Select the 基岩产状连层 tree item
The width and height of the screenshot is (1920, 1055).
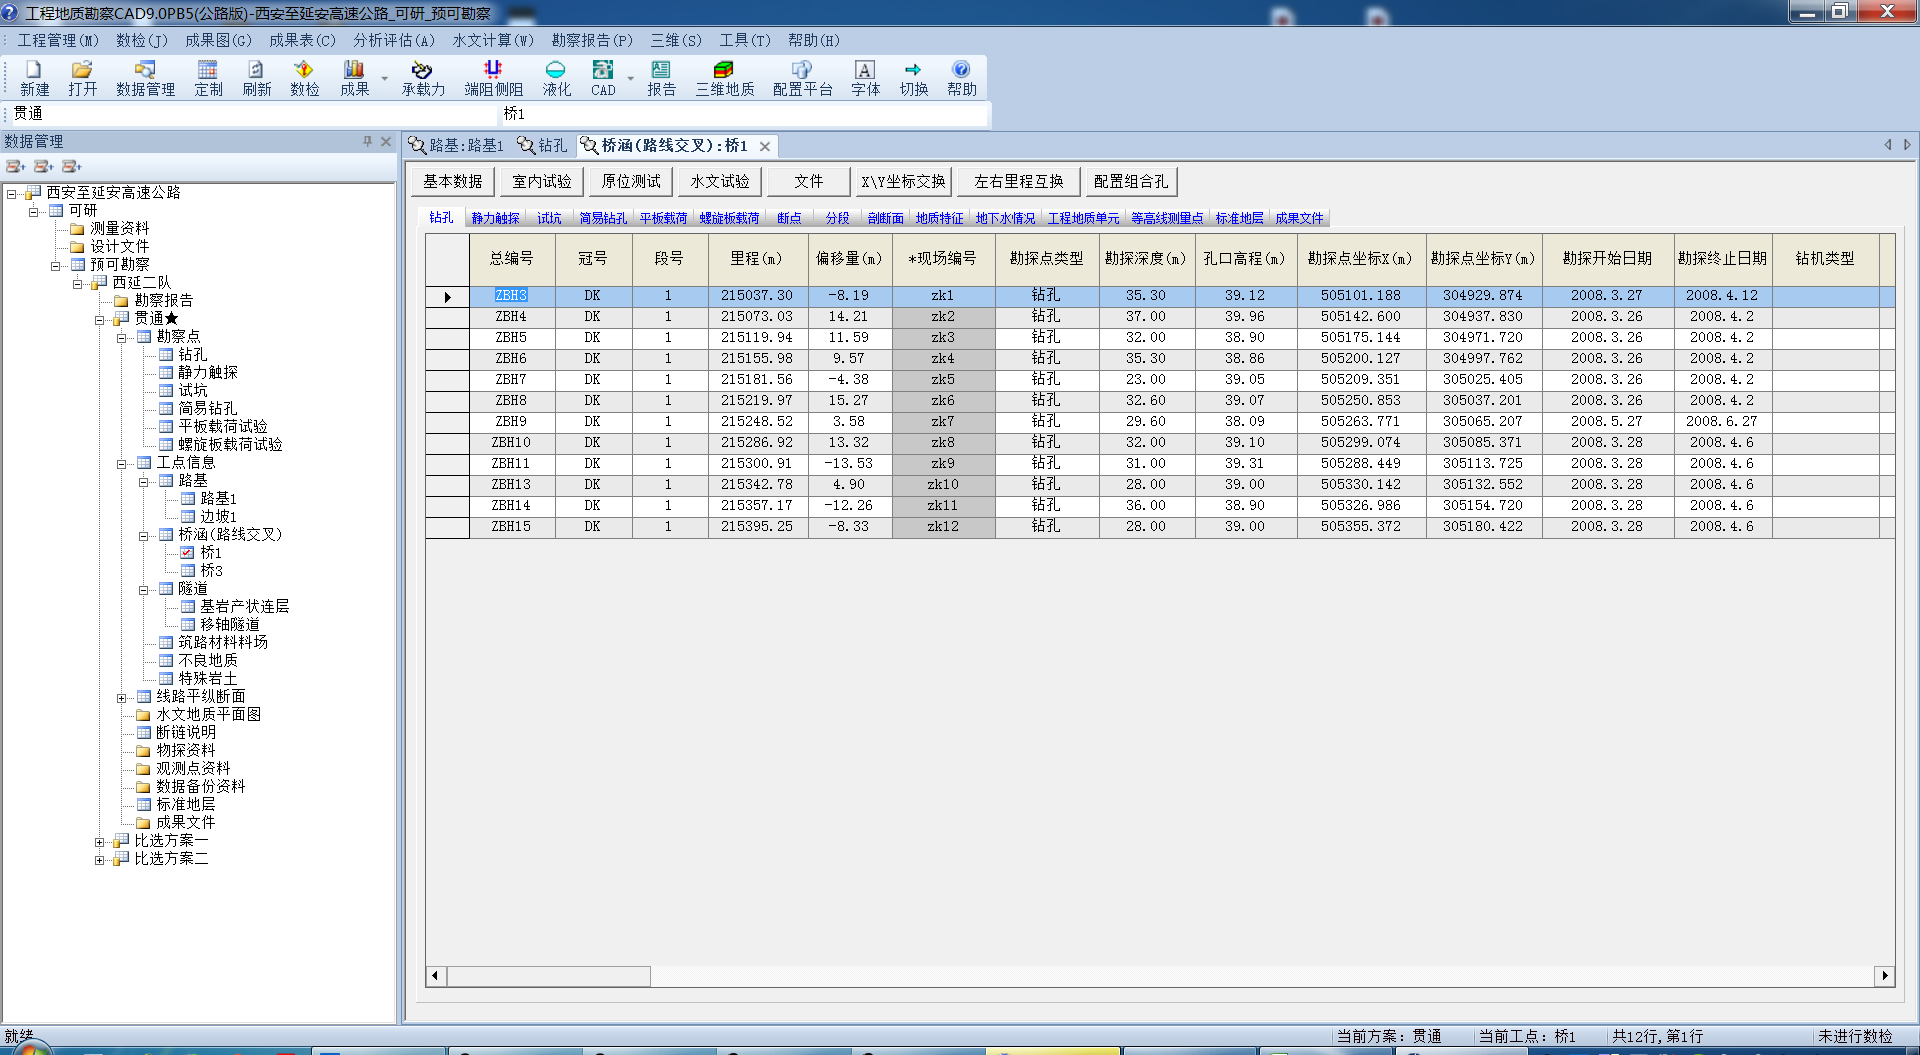click(x=235, y=606)
